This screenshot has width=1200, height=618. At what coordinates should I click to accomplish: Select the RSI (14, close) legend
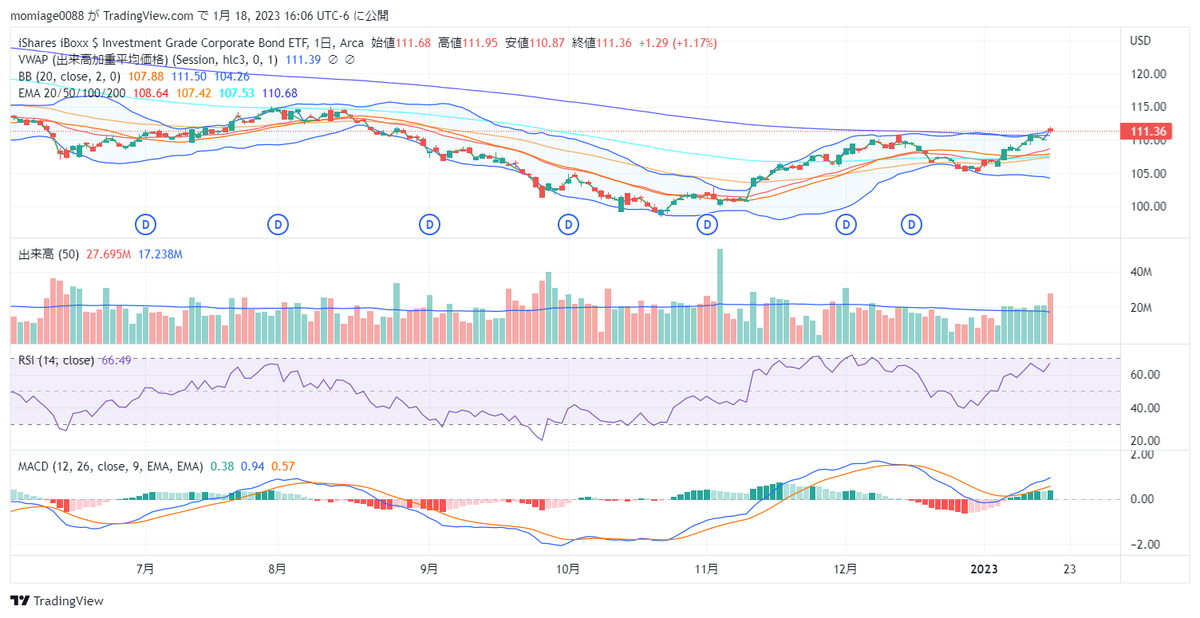[x=57, y=360]
